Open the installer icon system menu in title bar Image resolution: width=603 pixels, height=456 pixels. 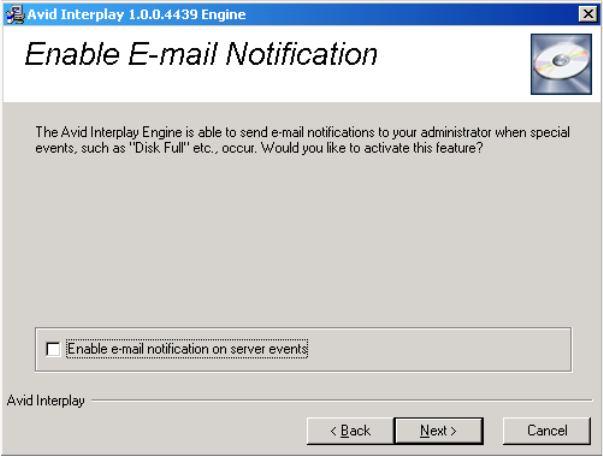click(x=14, y=14)
